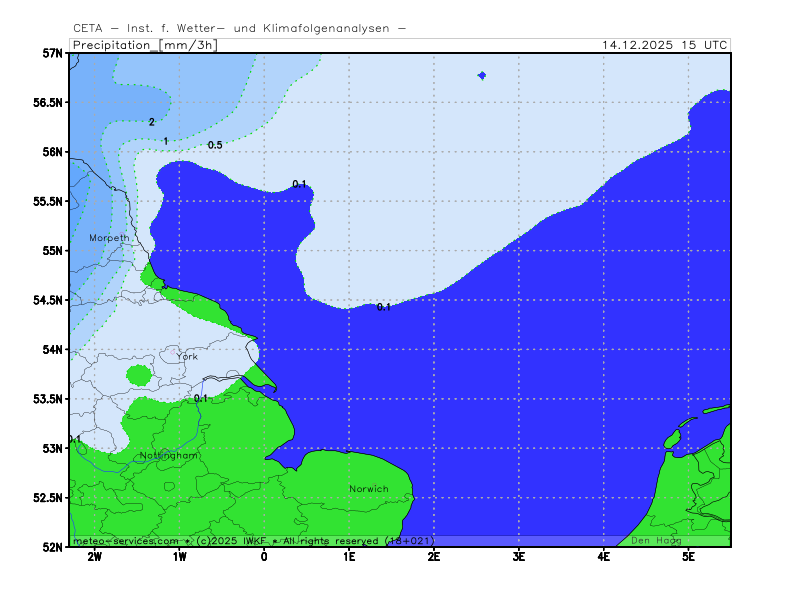Click the CETA institute header text
The width and height of the screenshot is (800, 600).
pyautogui.click(x=240, y=28)
